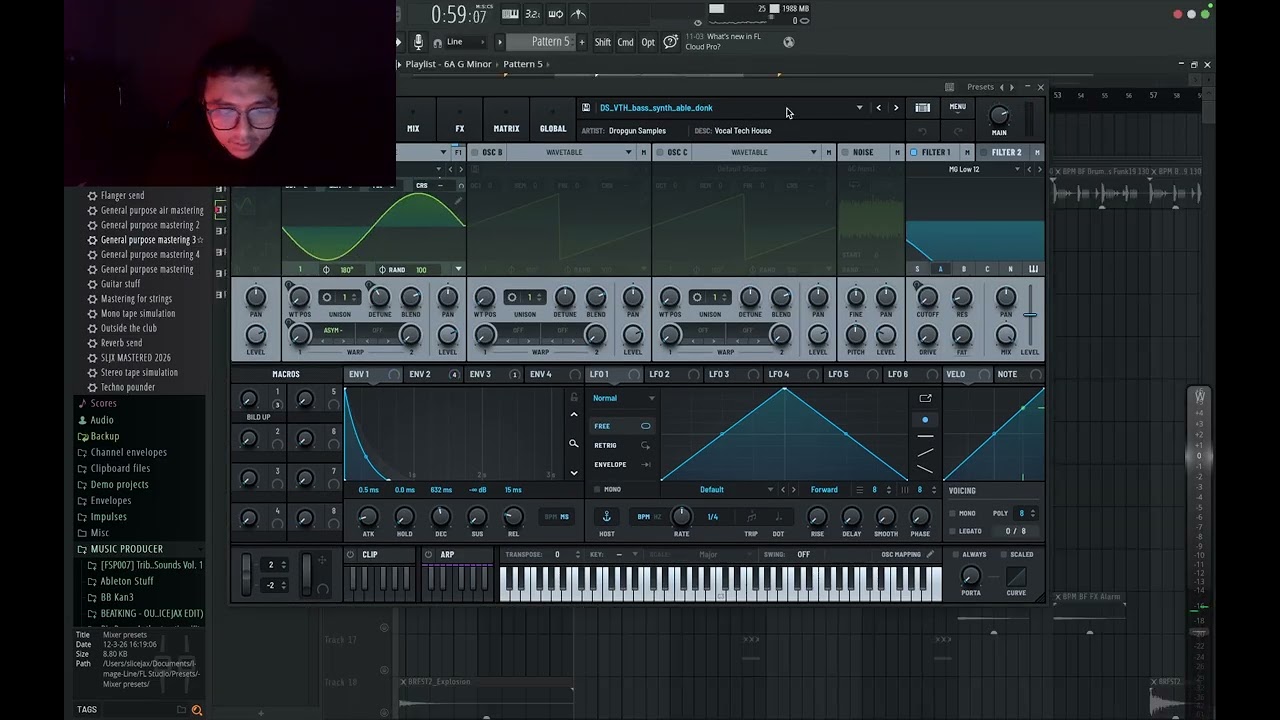Click the magnifier zoom icon in ENV 1
Screen dimensions: 1280x720
(573, 443)
